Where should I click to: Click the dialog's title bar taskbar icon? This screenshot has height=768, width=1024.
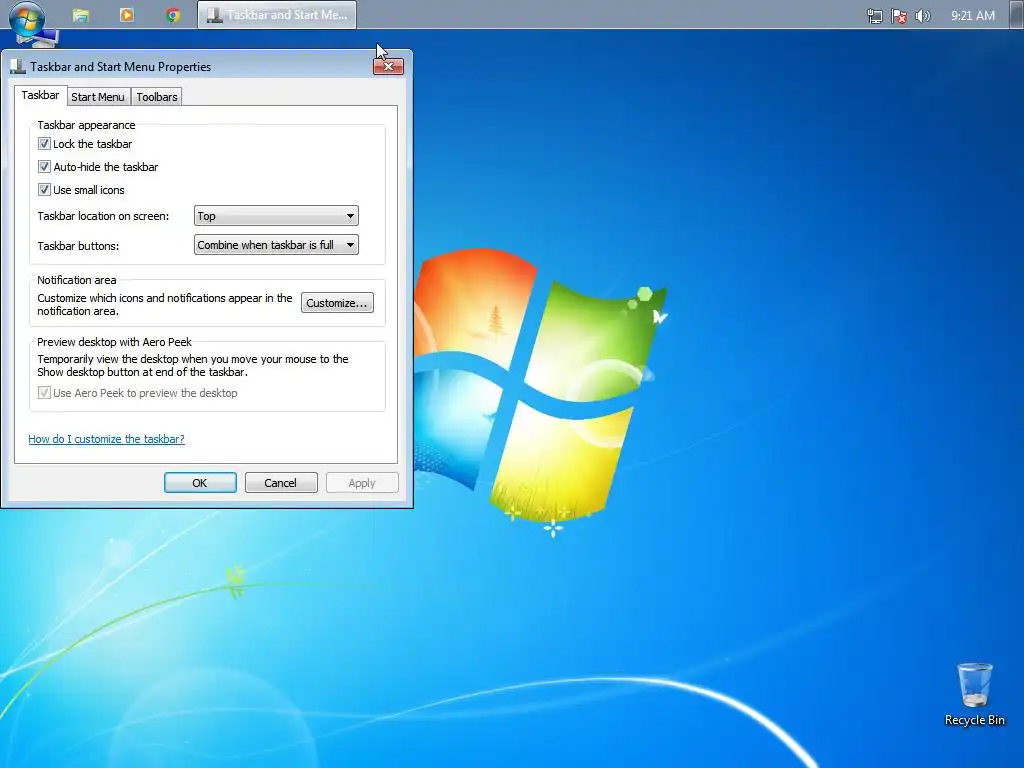tap(18, 67)
